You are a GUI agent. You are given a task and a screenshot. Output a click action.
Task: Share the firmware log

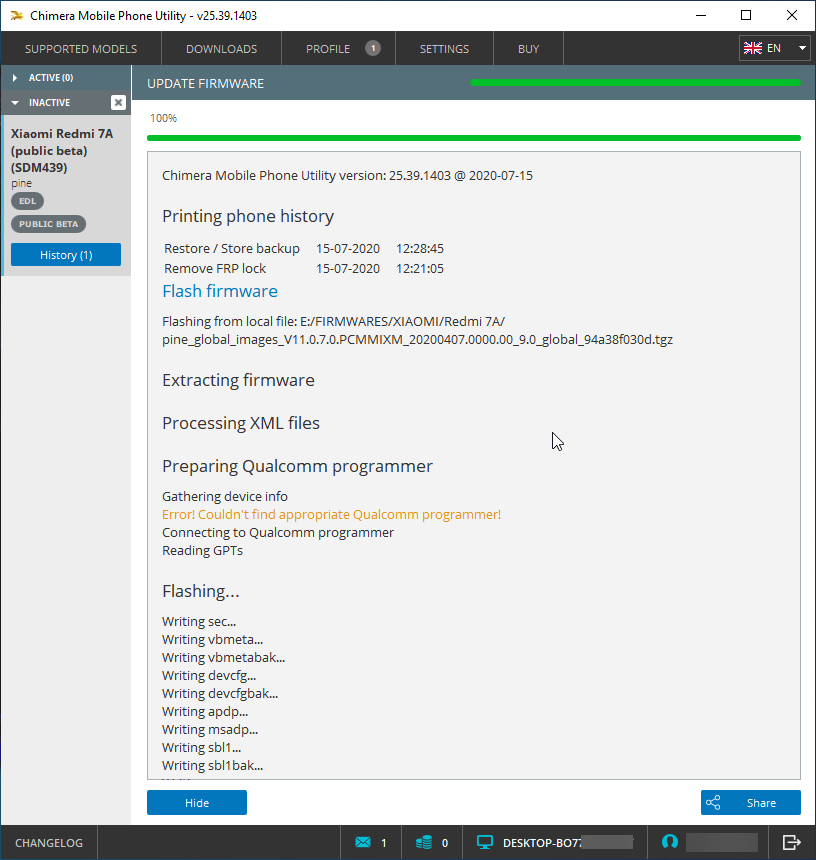click(751, 803)
